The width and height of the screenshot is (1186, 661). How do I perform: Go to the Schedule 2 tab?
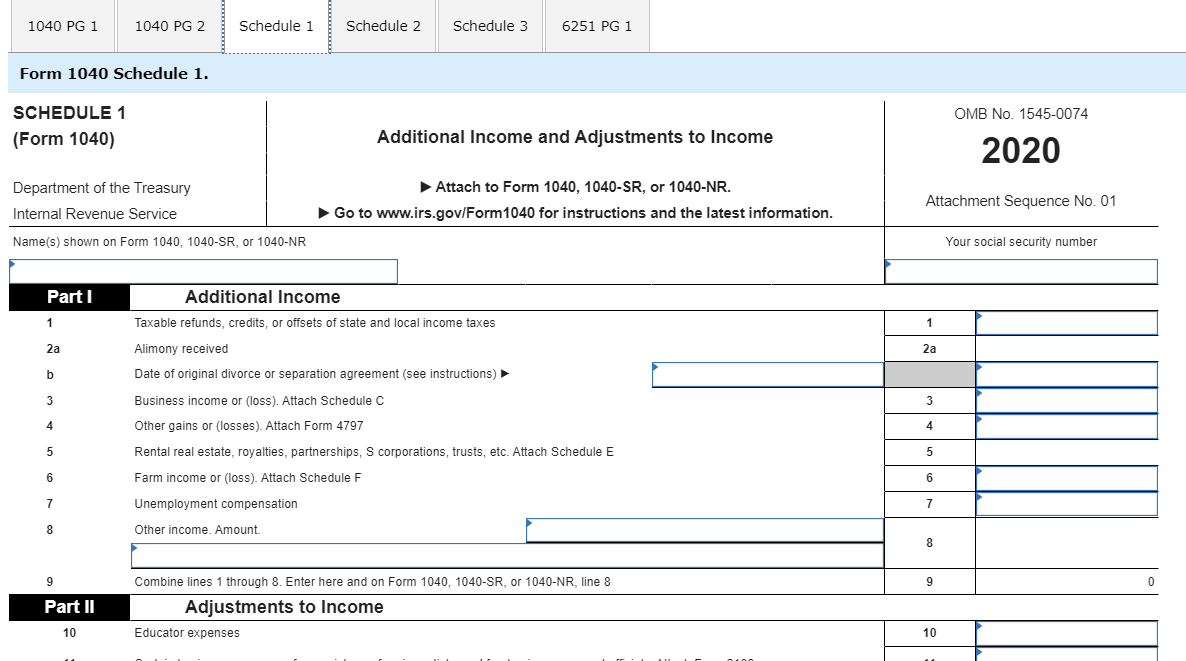(383, 26)
